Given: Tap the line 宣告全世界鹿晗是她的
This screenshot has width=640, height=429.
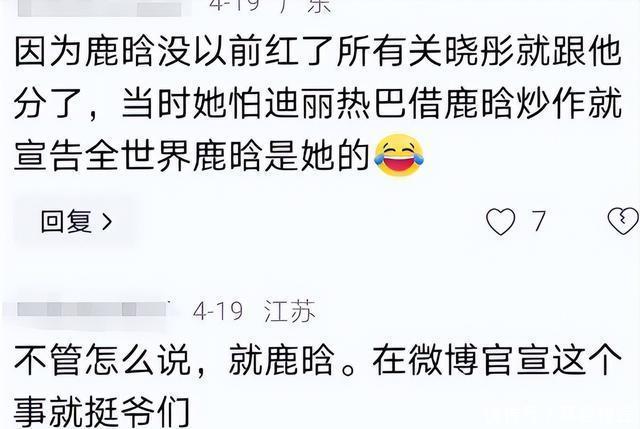Looking at the screenshot, I should pos(191,155).
